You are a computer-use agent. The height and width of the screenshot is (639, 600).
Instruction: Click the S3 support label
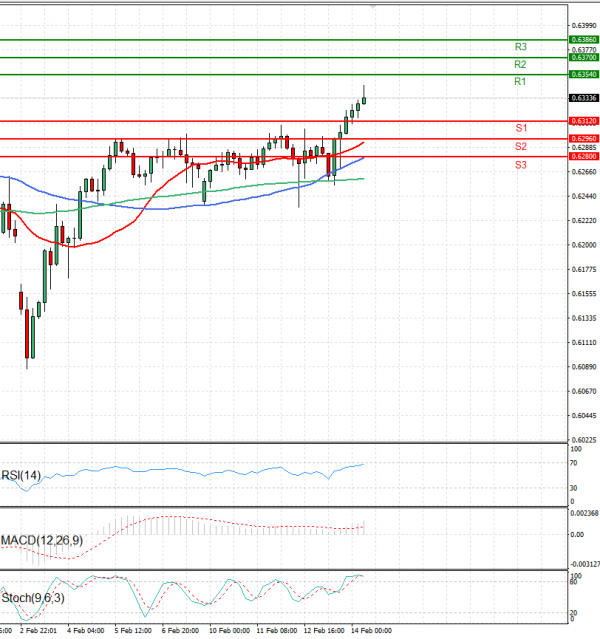(x=521, y=165)
